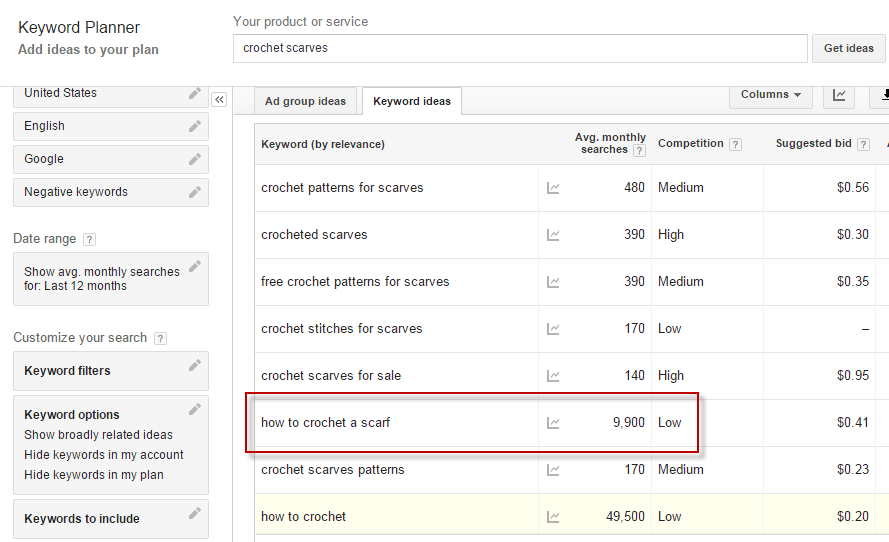Edit the English language setting pencil
Image resolution: width=889 pixels, height=542 pixels.
coord(195,126)
